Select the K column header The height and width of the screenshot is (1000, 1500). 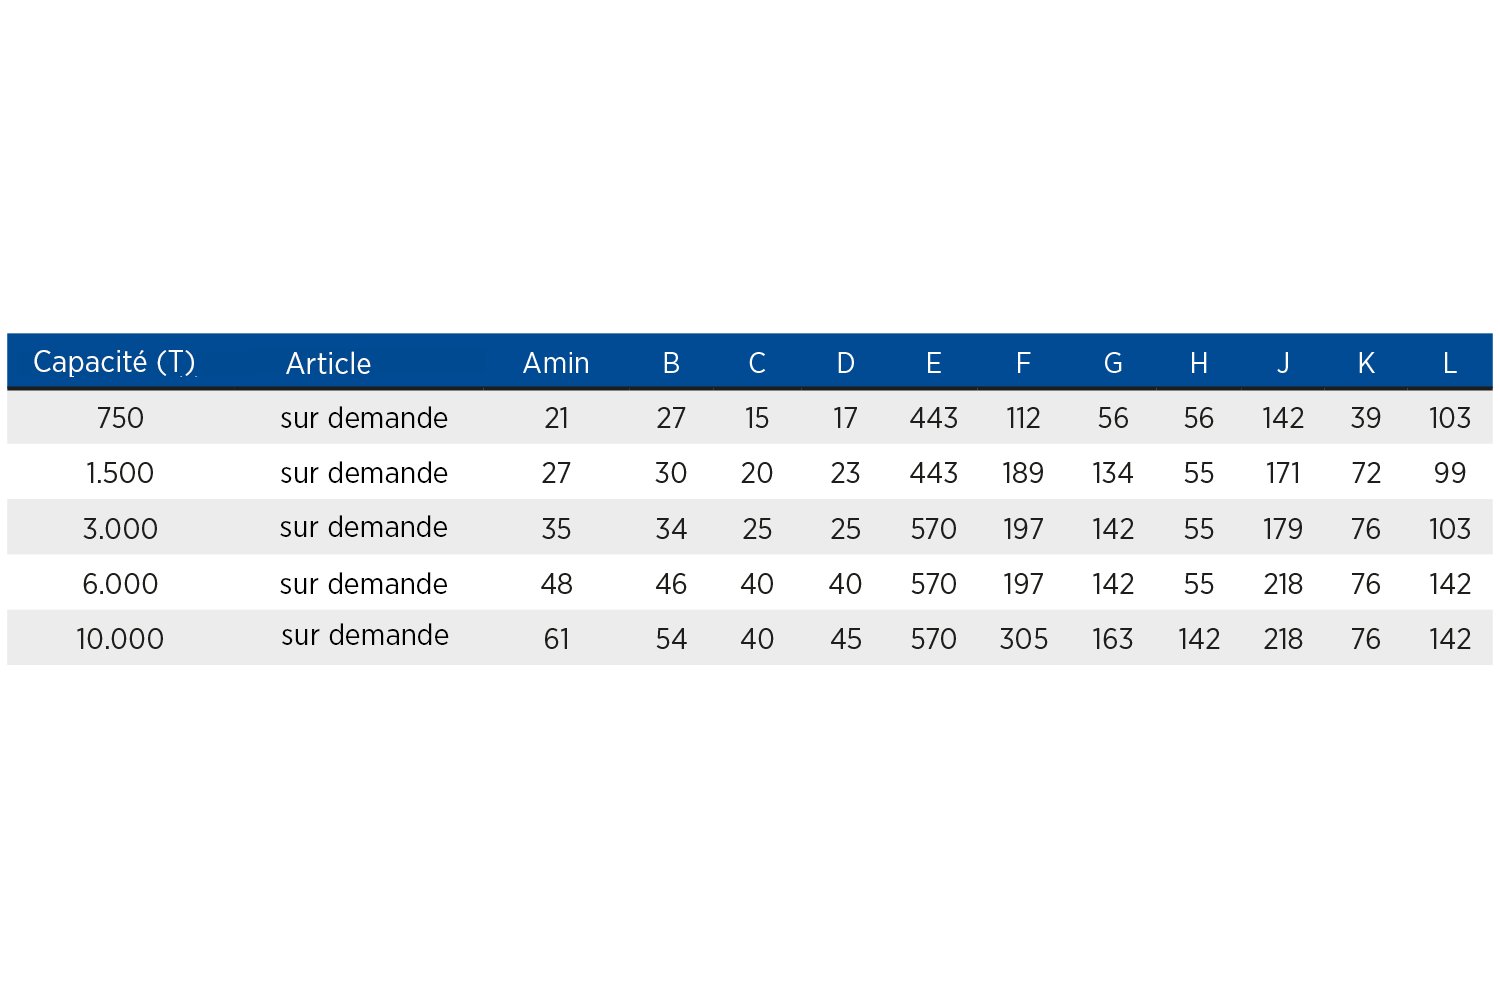(1366, 363)
